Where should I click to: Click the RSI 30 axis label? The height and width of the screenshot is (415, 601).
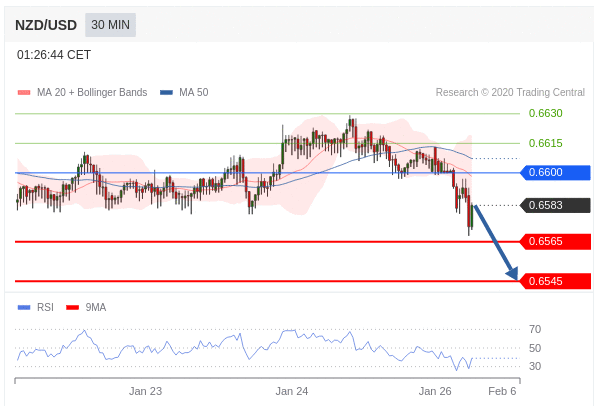pyautogui.click(x=535, y=366)
